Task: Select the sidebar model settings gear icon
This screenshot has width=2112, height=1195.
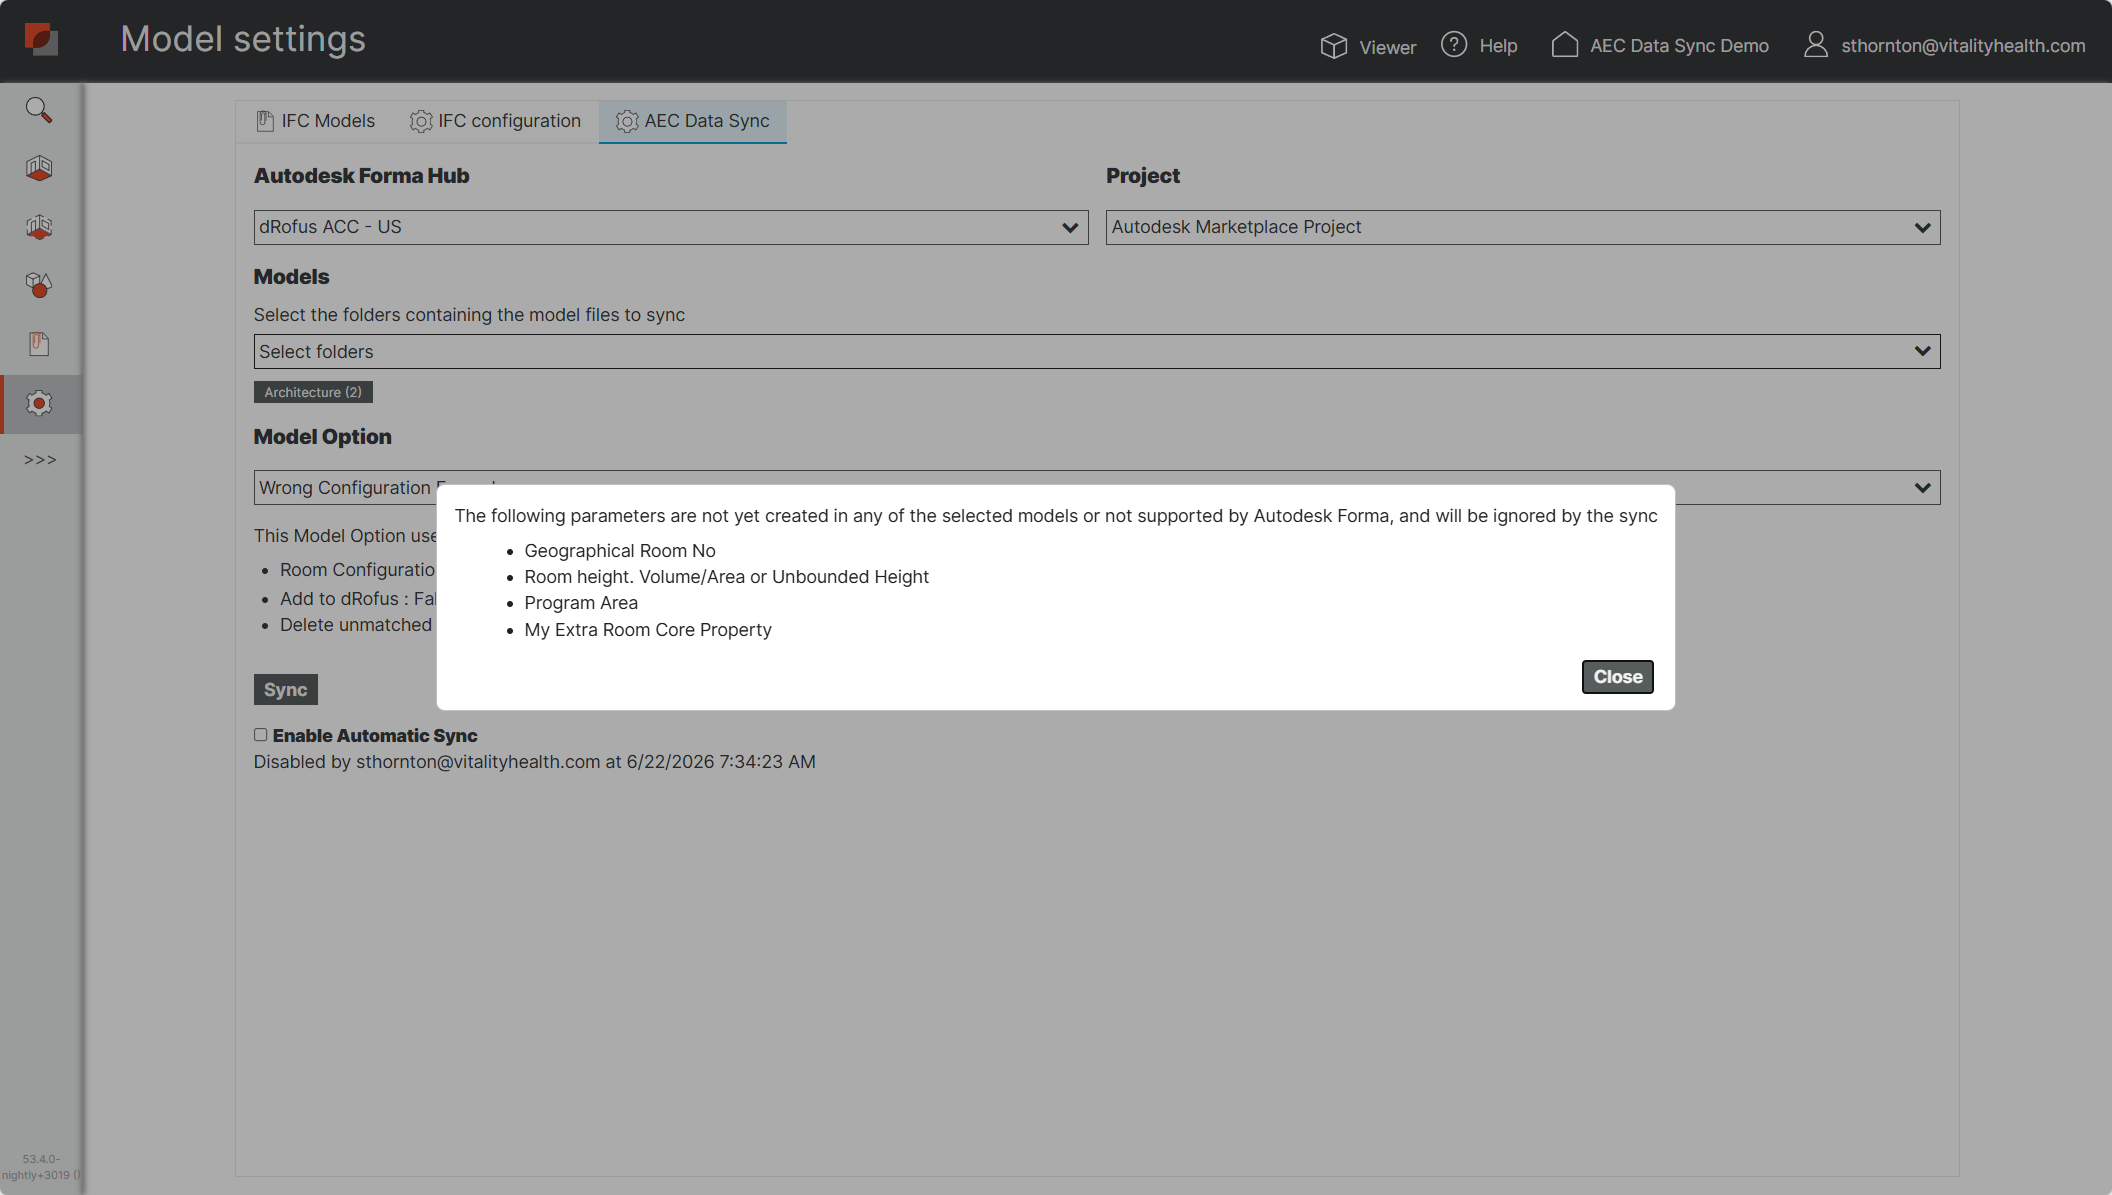Action: tap(39, 404)
